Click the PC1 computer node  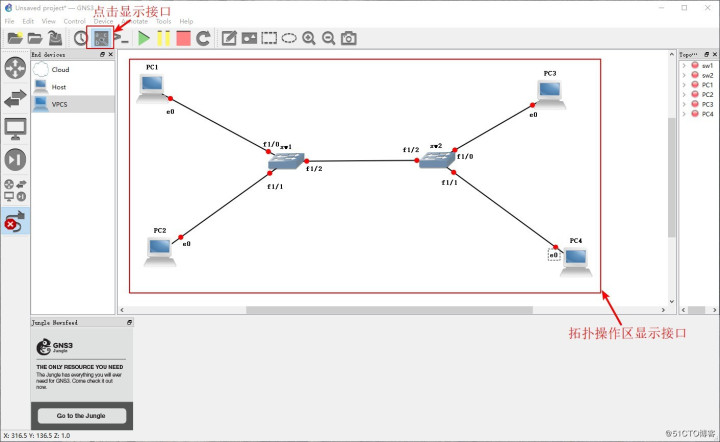tap(152, 88)
